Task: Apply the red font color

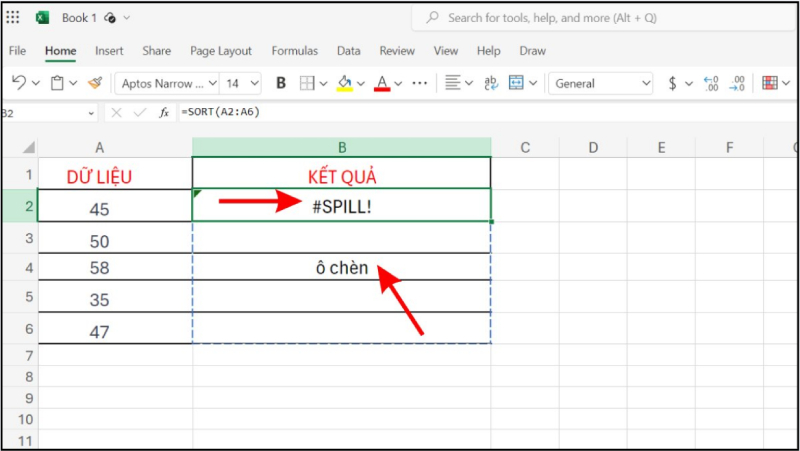Action: (x=382, y=83)
